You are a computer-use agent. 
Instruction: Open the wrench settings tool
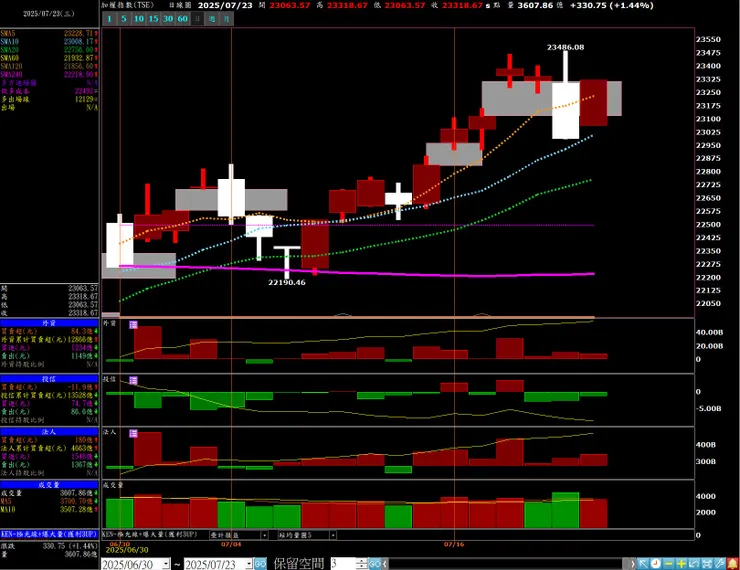point(720,563)
